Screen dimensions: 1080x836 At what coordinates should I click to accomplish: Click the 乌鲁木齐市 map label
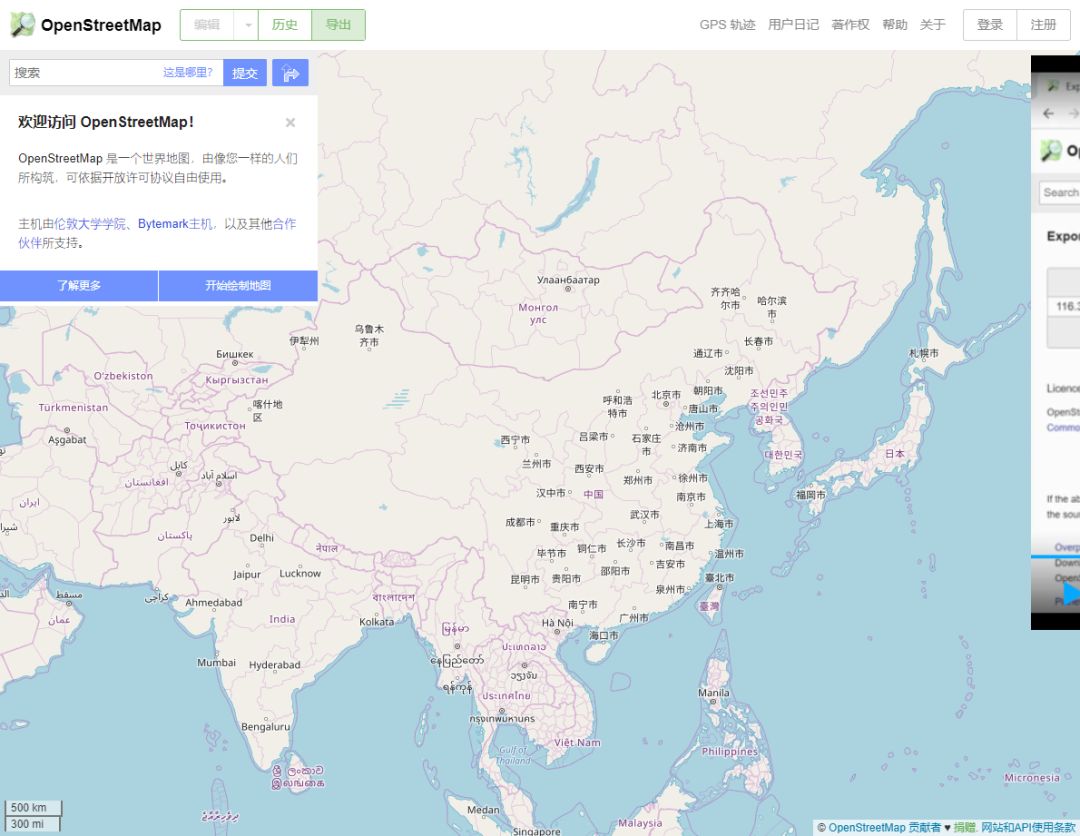369,335
